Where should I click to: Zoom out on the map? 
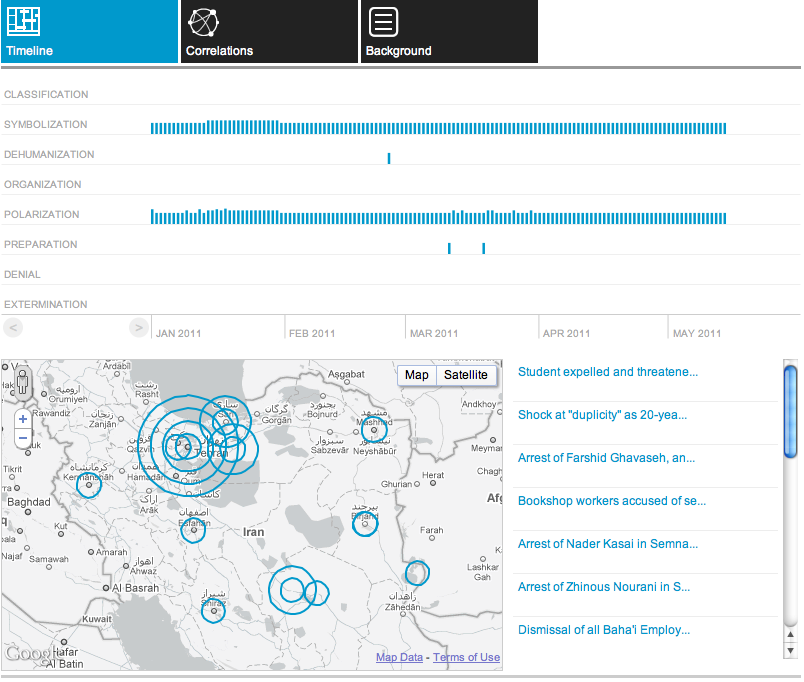click(22, 437)
